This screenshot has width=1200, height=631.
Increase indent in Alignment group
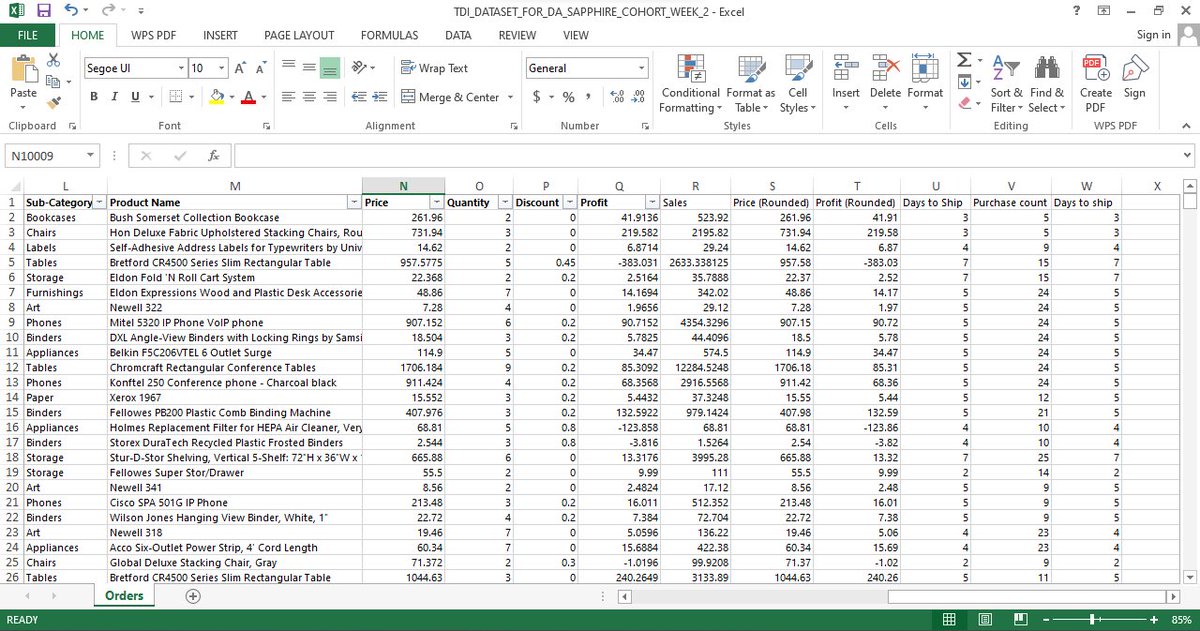tap(380, 97)
